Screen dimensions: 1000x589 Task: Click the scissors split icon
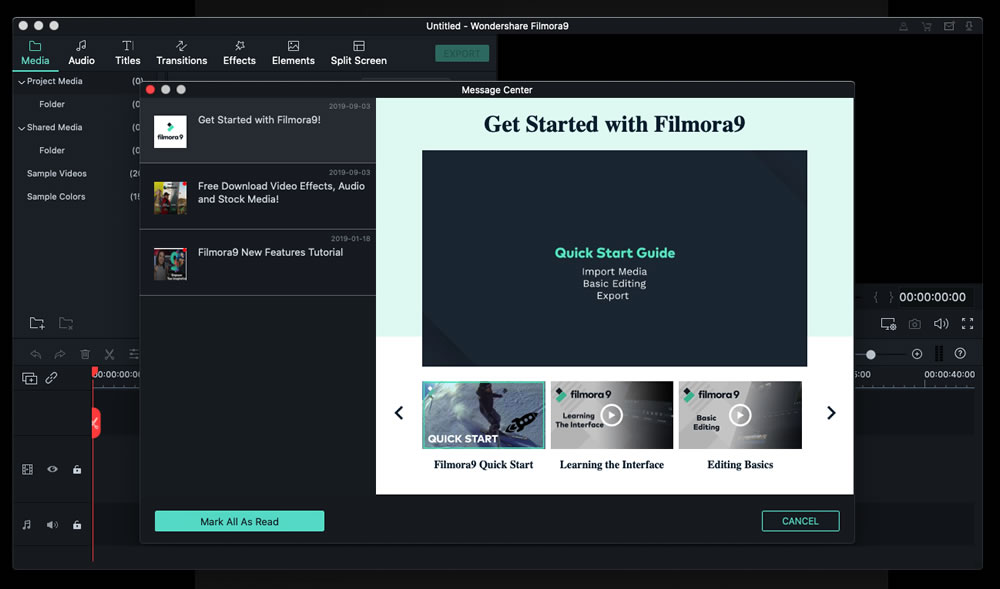coord(109,354)
